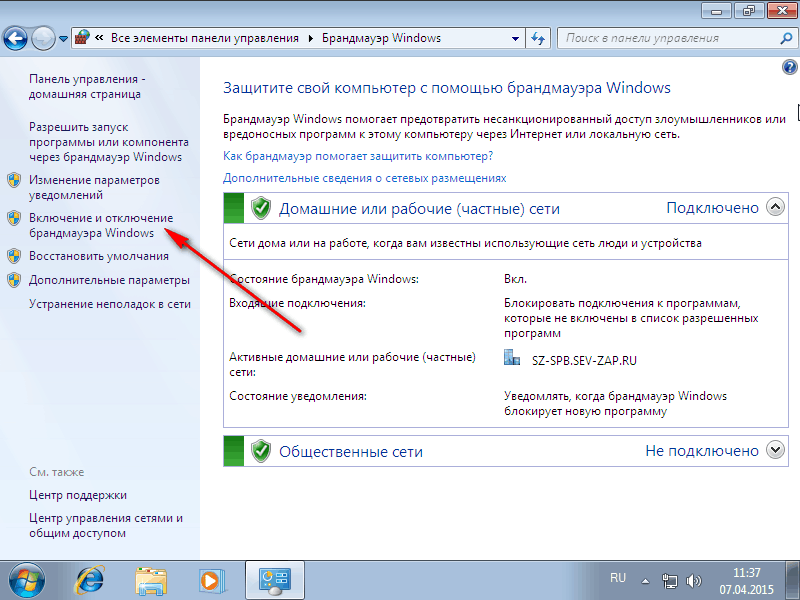Click the network icon in system tray
This screenshot has height=600, width=800.
671,580
